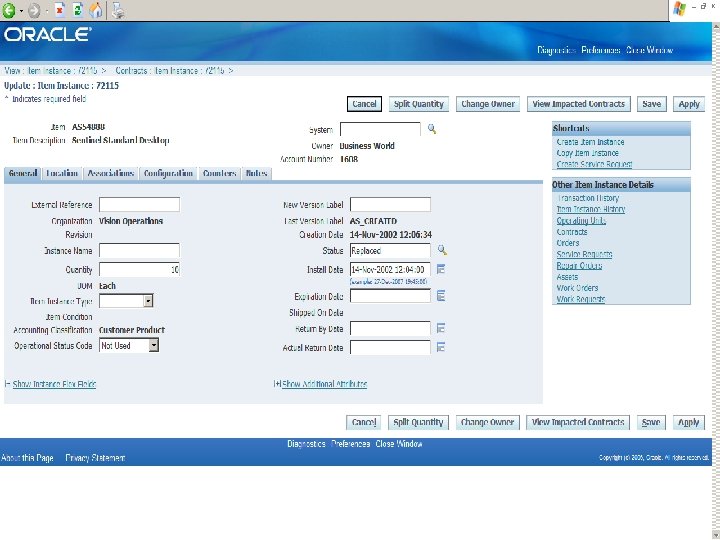Switch to the Counters tab
The width and height of the screenshot is (720, 540).
click(x=219, y=174)
